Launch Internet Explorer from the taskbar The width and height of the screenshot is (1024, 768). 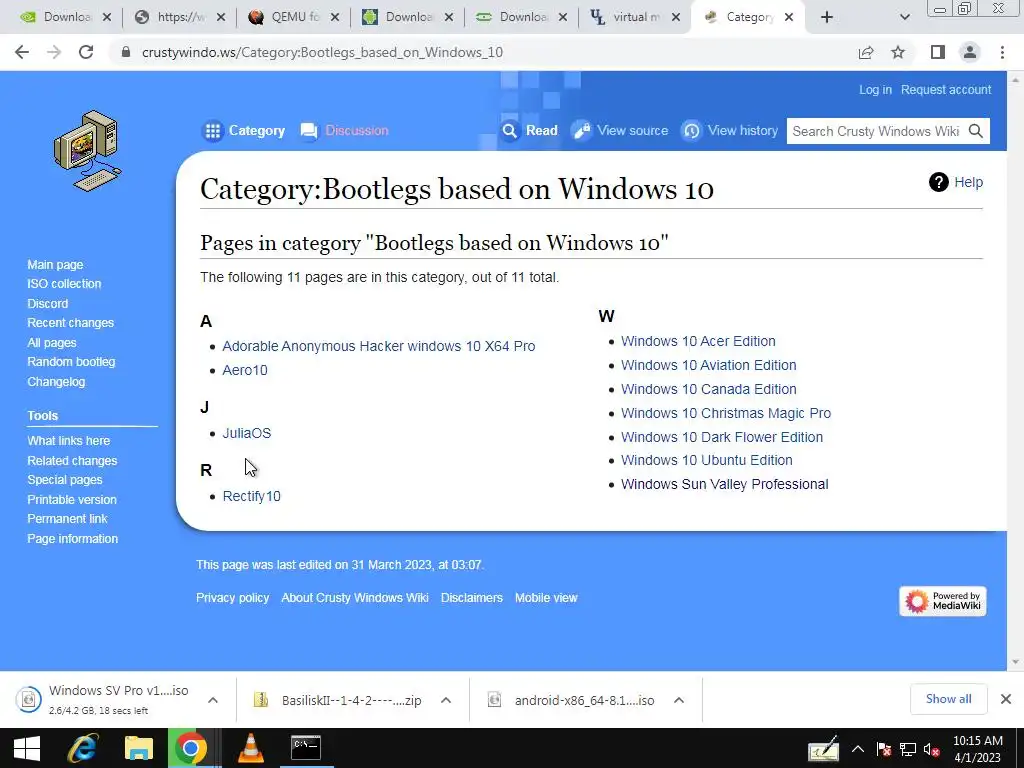[82, 748]
